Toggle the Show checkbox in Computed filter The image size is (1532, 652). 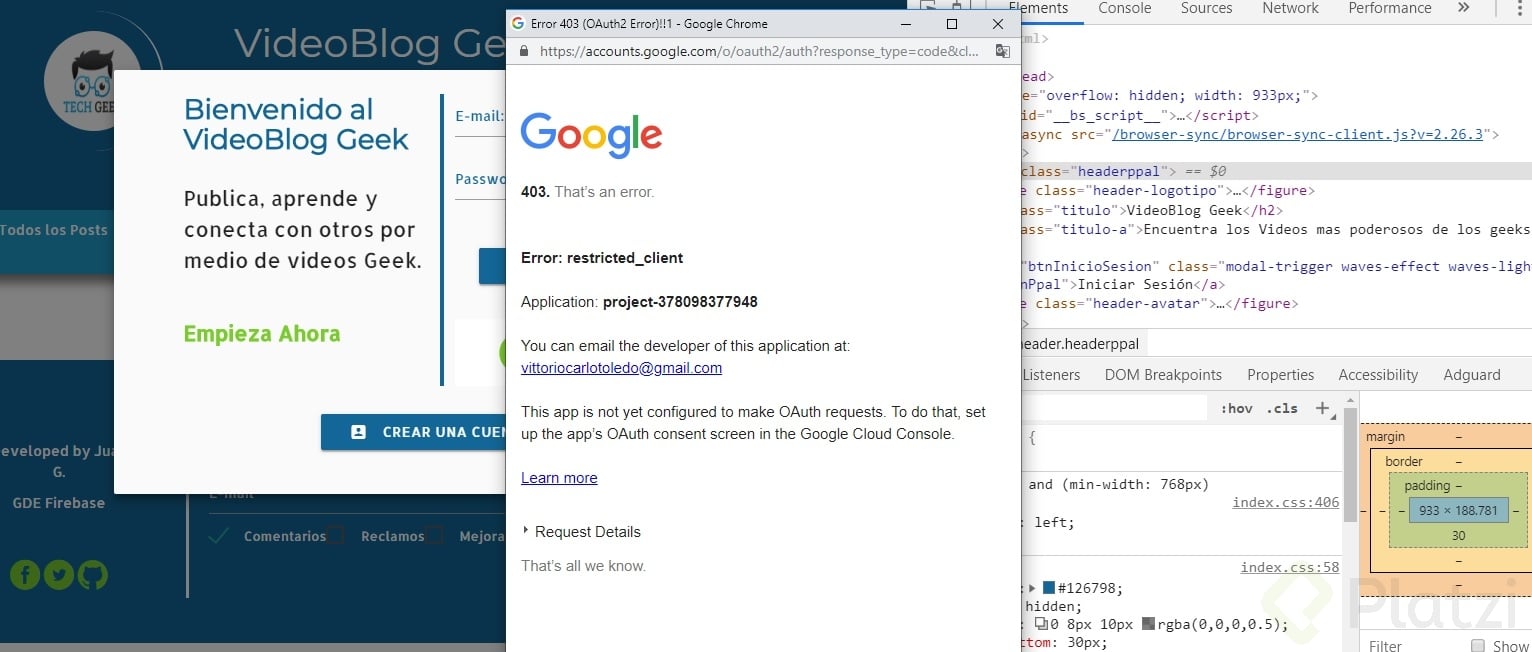tap(1478, 645)
